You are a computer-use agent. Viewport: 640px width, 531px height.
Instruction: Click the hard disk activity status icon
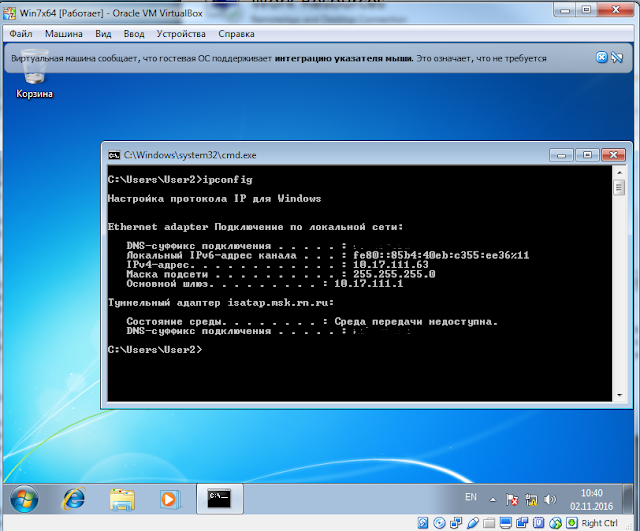tap(423, 523)
